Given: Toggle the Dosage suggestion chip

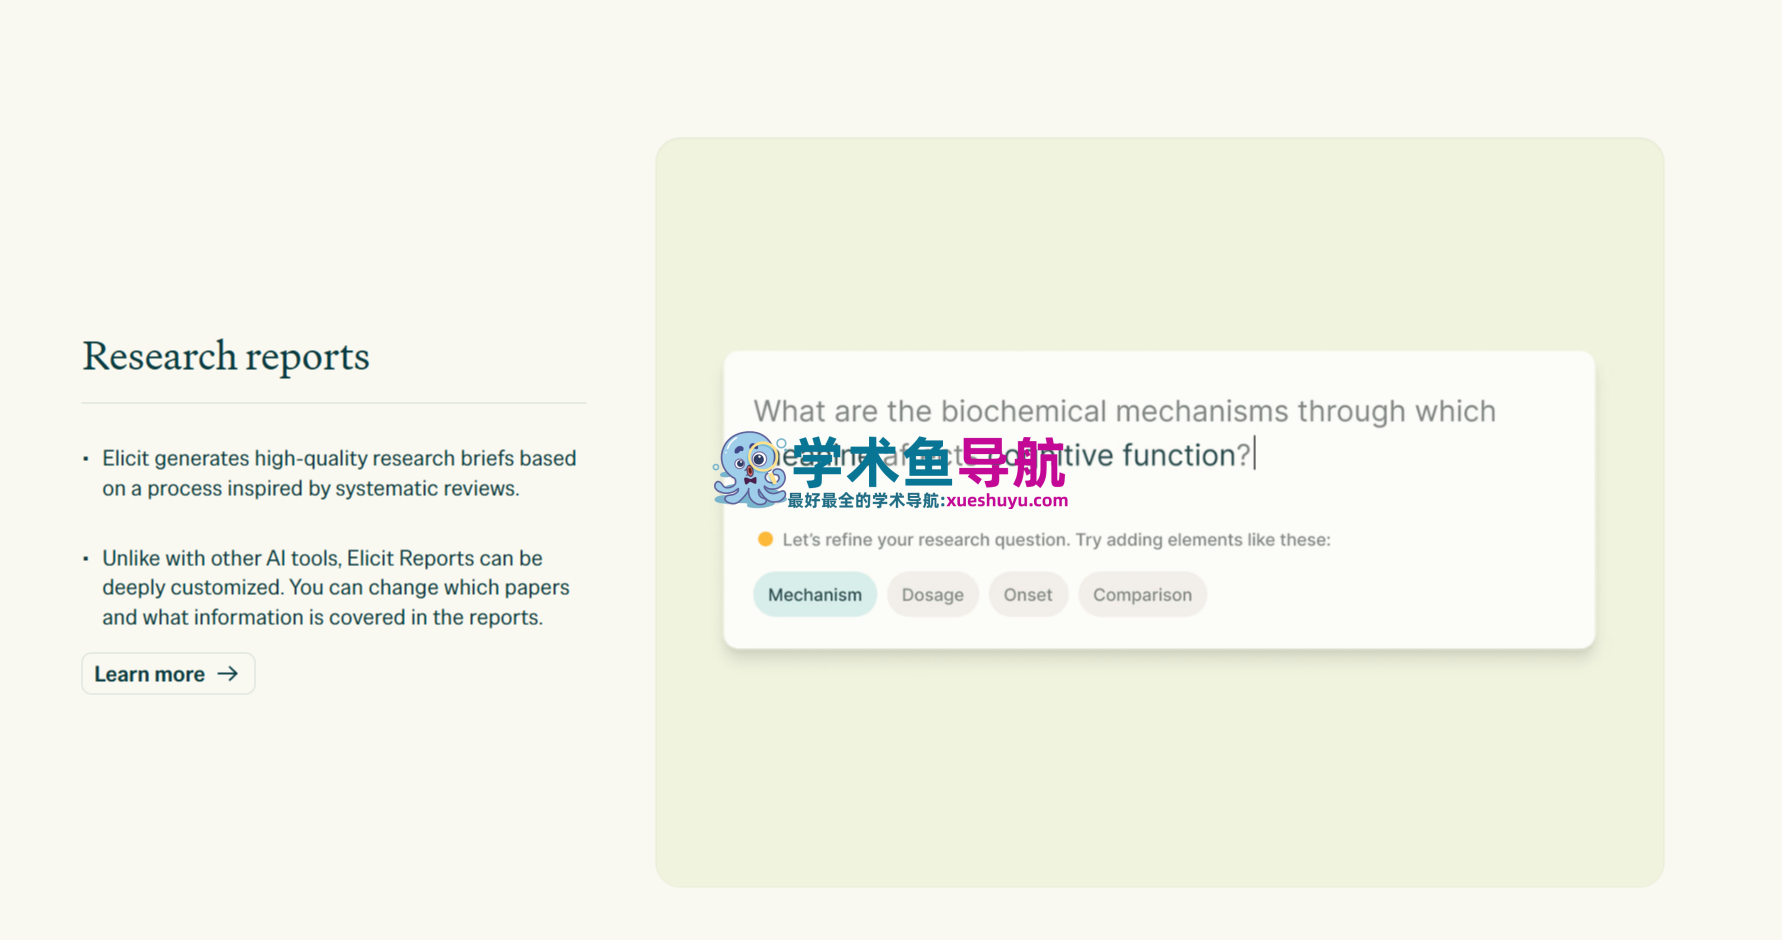Looking at the screenshot, I should pos(932,595).
